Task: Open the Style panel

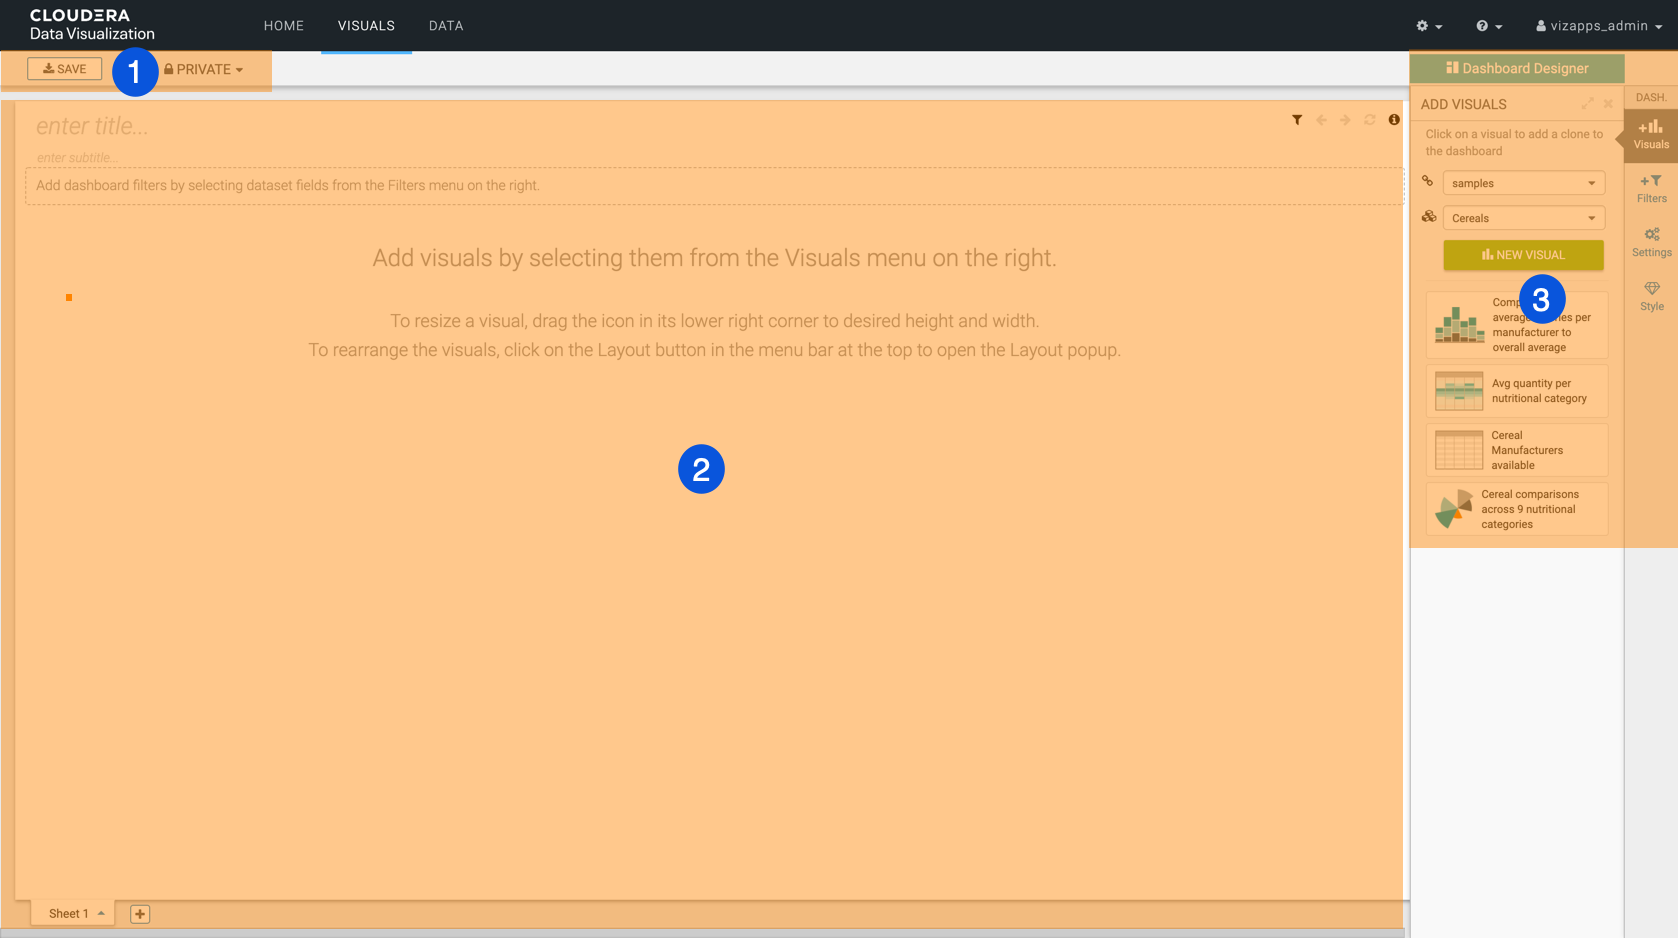Action: click(x=1651, y=296)
